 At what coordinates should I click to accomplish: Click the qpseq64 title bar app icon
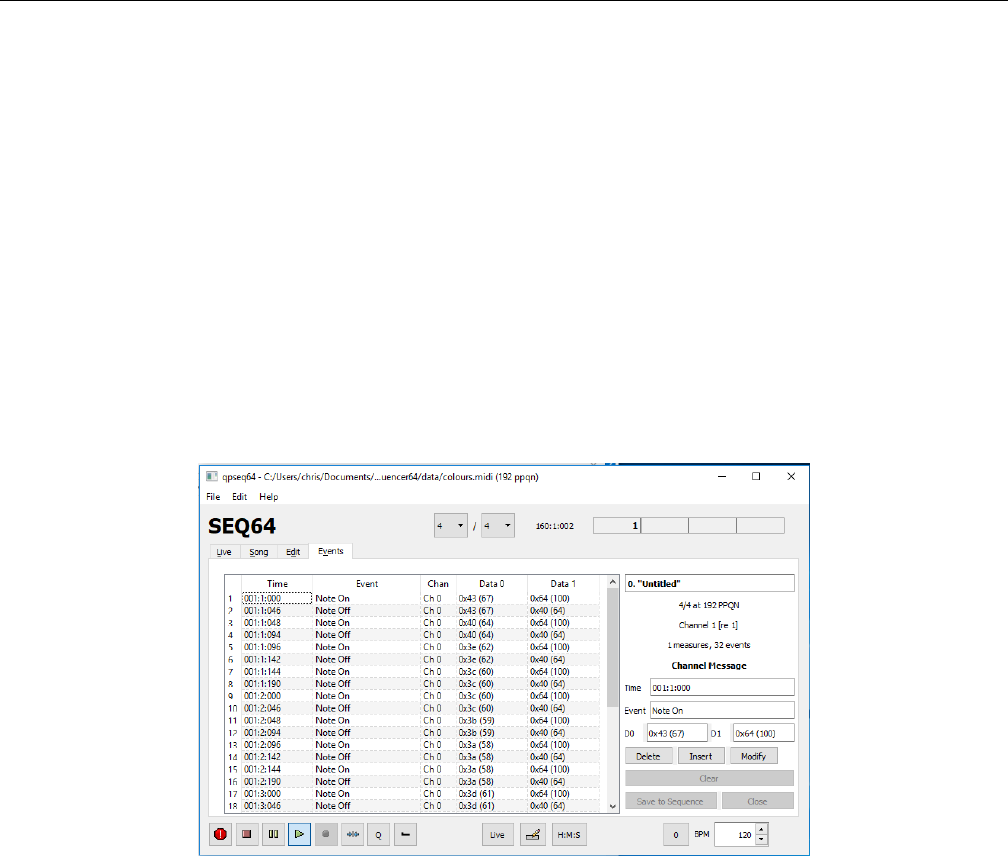click(x=212, y=477)
